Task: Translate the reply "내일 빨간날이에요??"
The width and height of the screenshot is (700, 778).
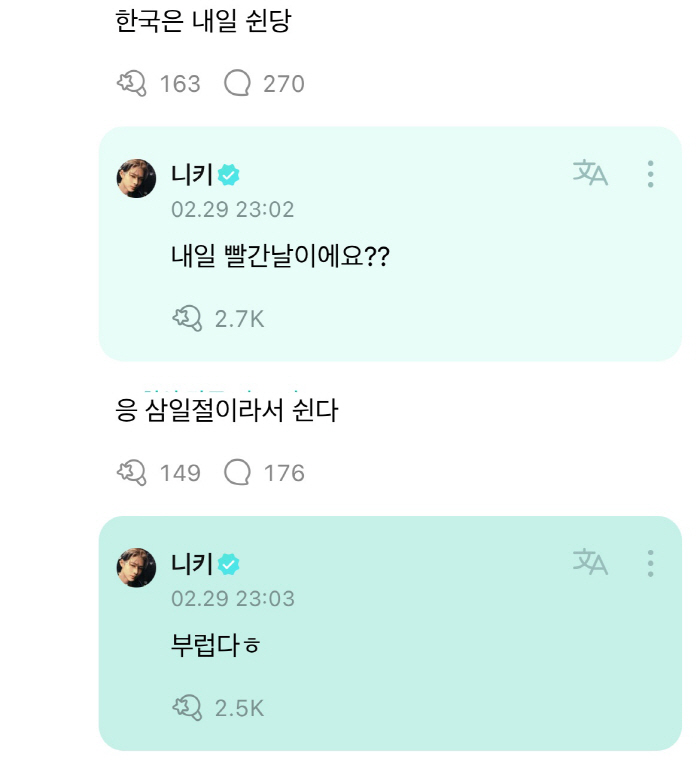Action: tap(590, 173)
